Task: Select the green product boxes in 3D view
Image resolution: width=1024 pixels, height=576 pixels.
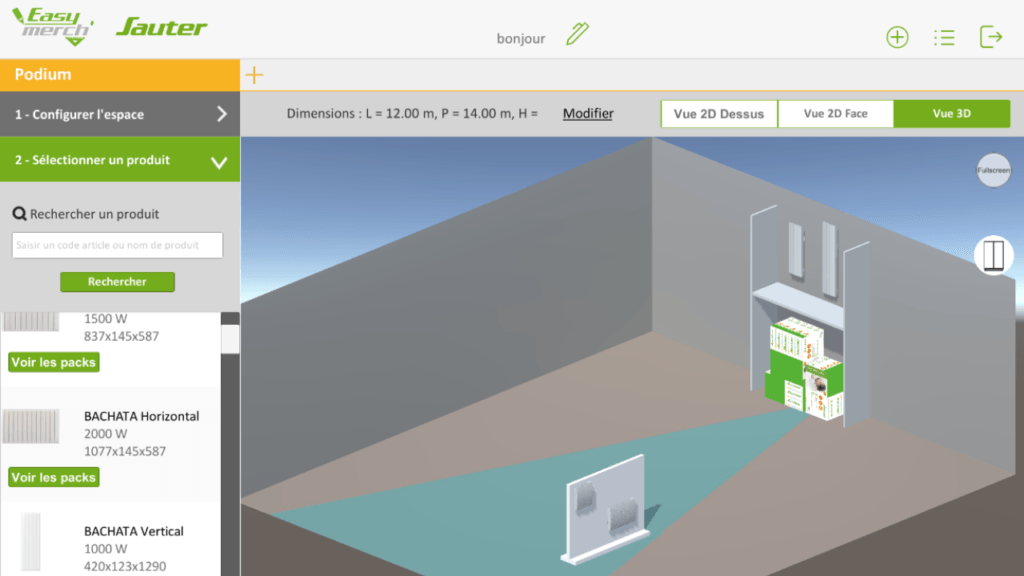Action: [x=805, y=367]
